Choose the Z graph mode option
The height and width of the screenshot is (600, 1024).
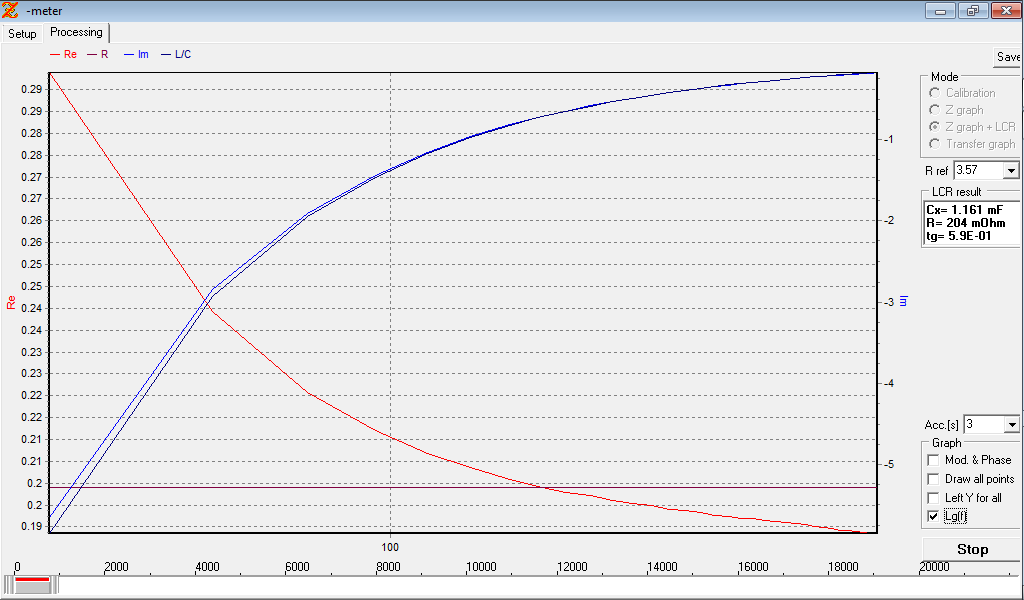935,110
